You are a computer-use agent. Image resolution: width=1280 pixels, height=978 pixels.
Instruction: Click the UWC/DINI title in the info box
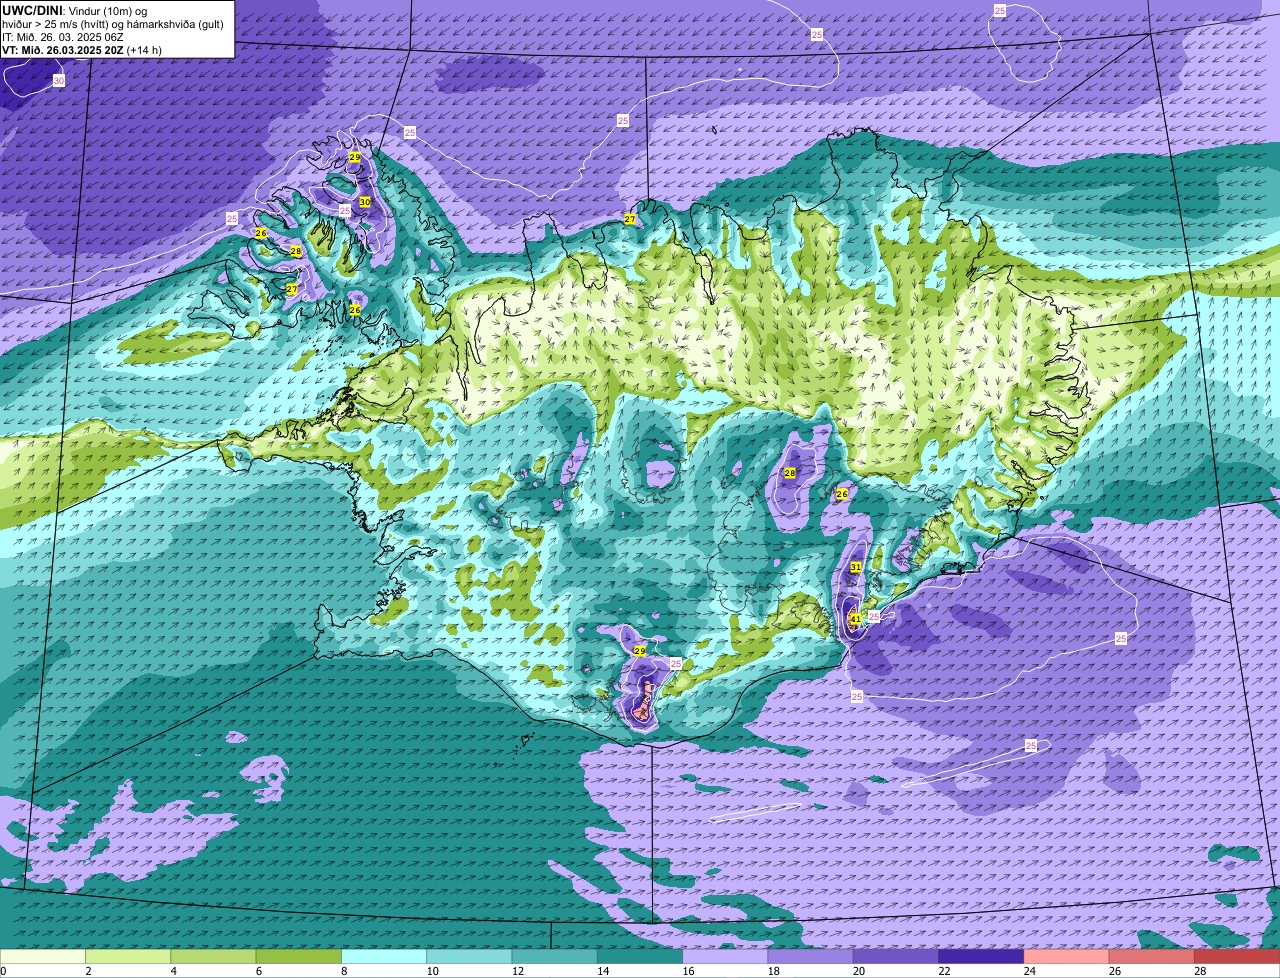33,10
